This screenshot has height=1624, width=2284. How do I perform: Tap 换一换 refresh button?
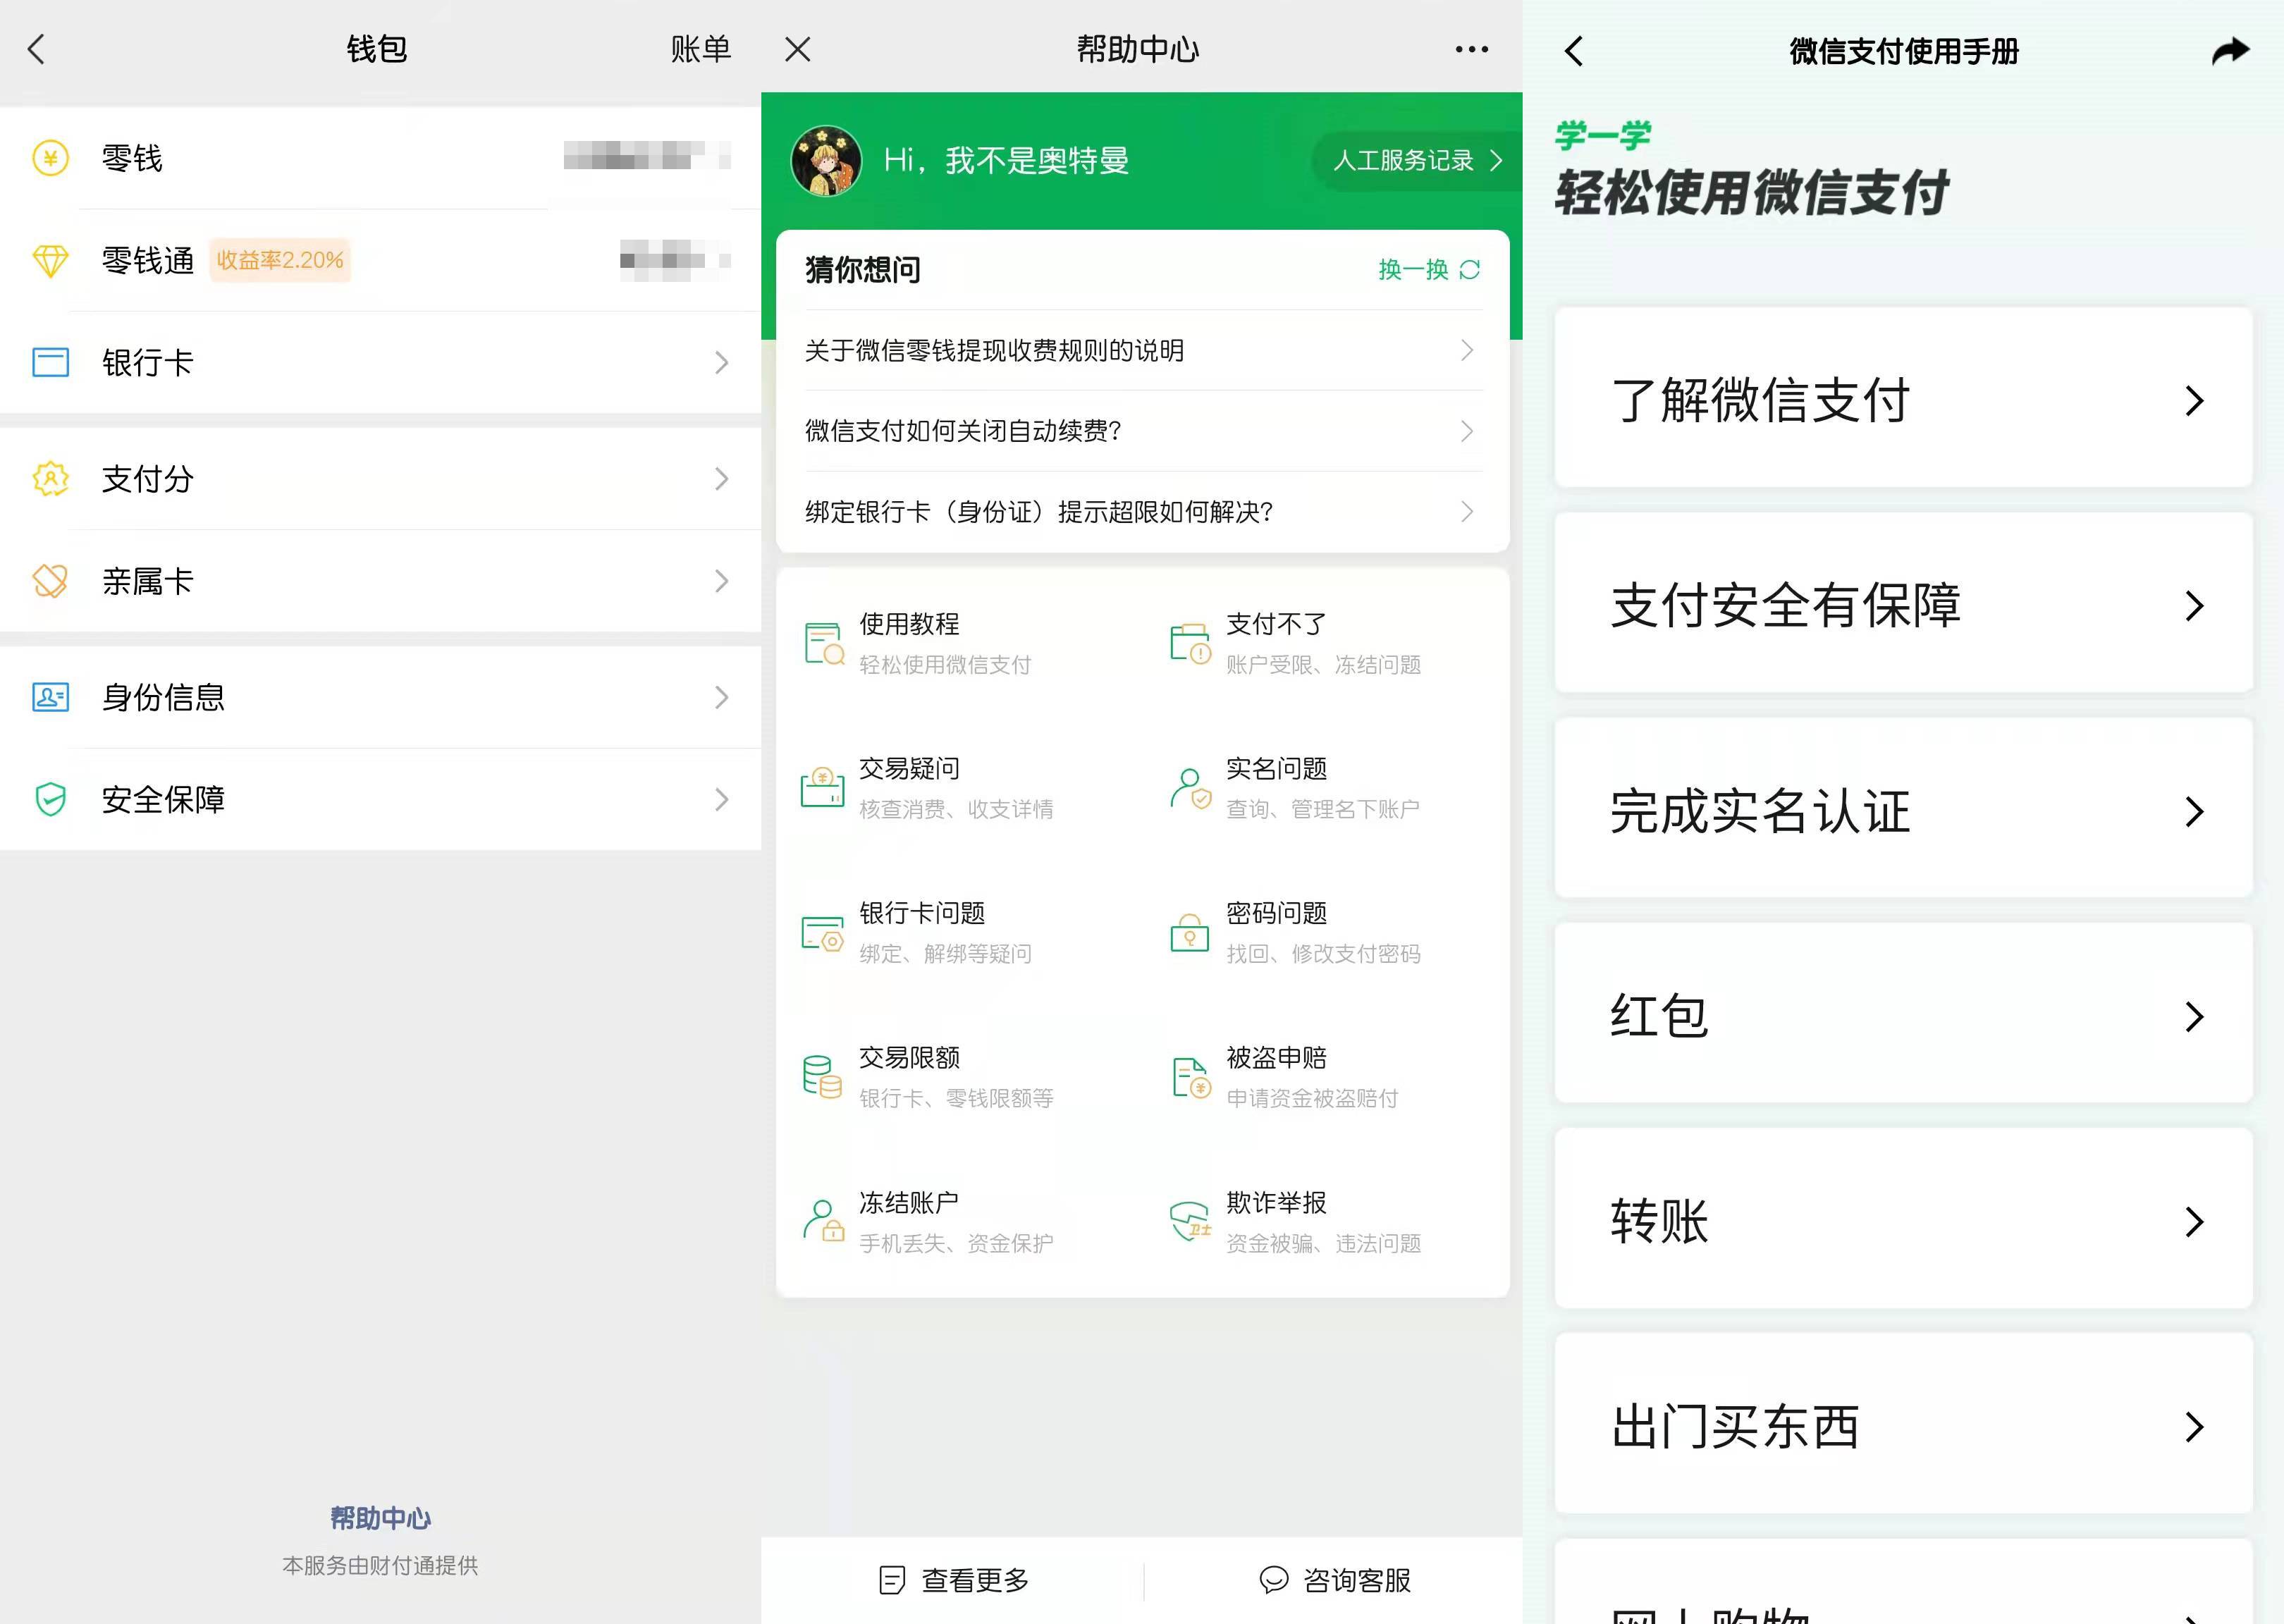tap(1429, 270)
